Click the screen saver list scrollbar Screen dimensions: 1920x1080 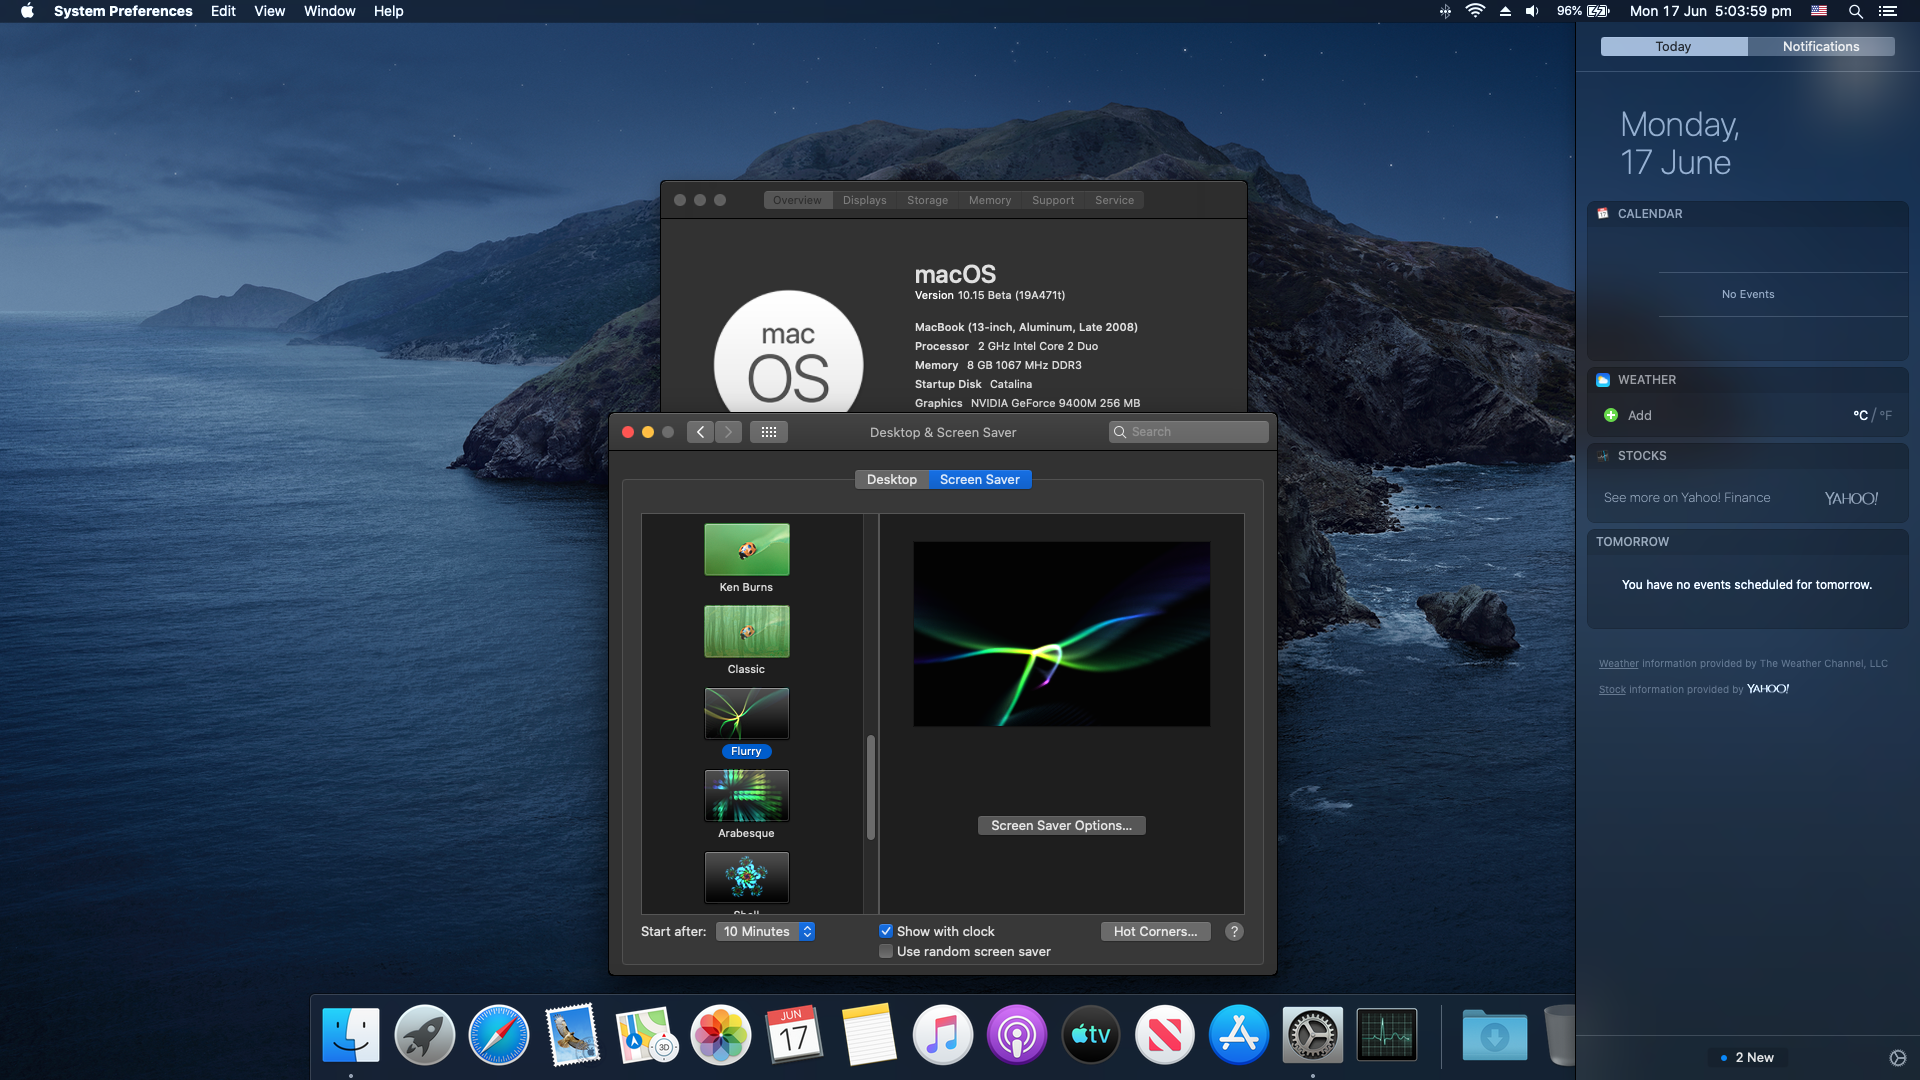click(x=871, y=788)
